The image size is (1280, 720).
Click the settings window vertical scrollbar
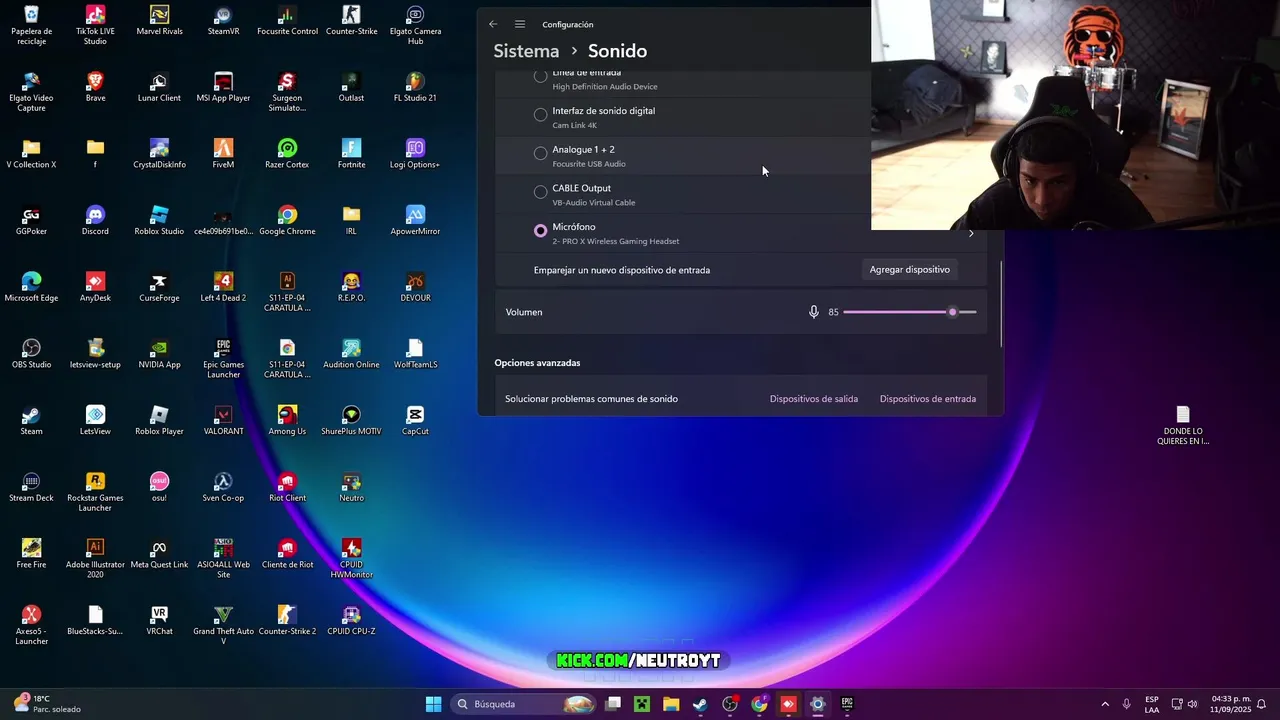pyautogui.click(x=1001, y=303)
